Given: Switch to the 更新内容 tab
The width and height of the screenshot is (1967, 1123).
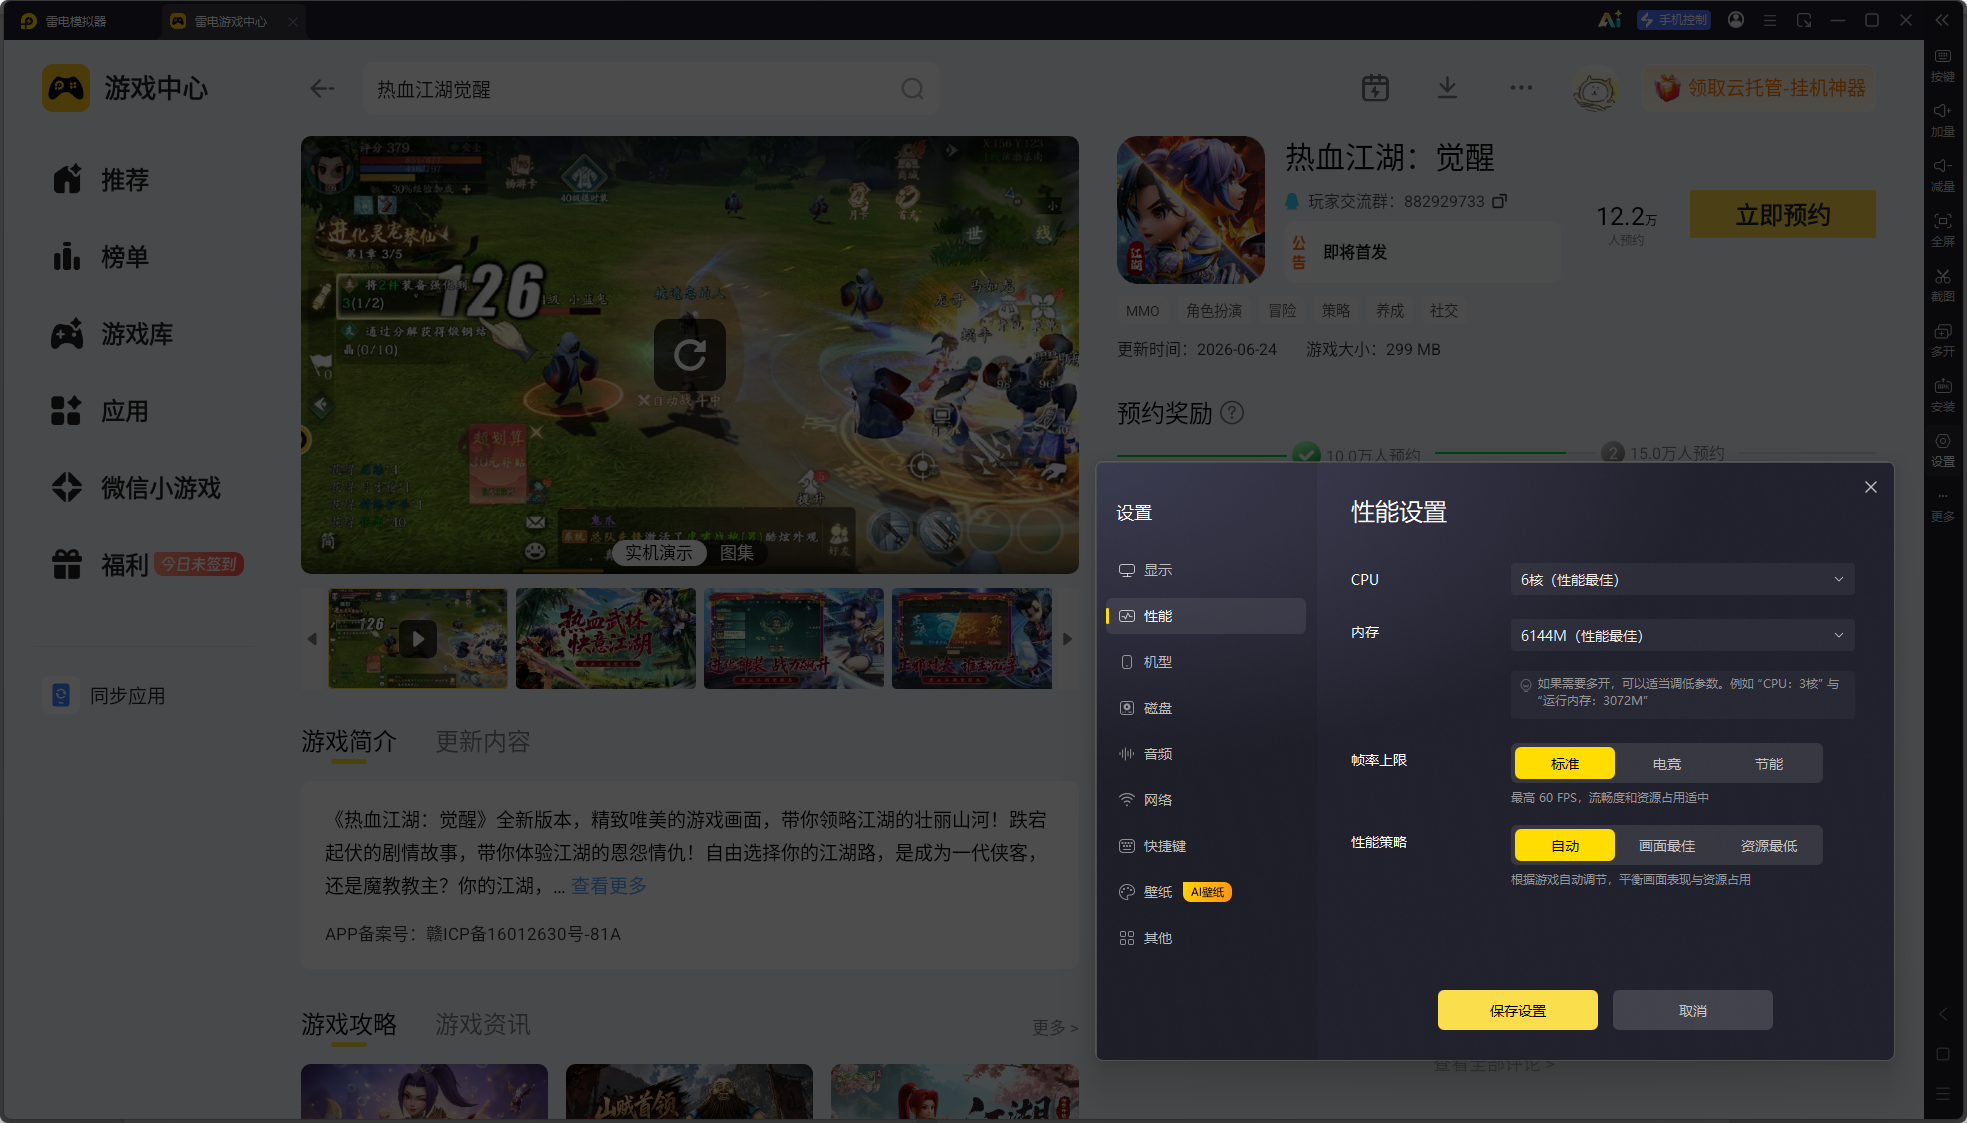Looking at the screenshot, I should coord(483,741).
